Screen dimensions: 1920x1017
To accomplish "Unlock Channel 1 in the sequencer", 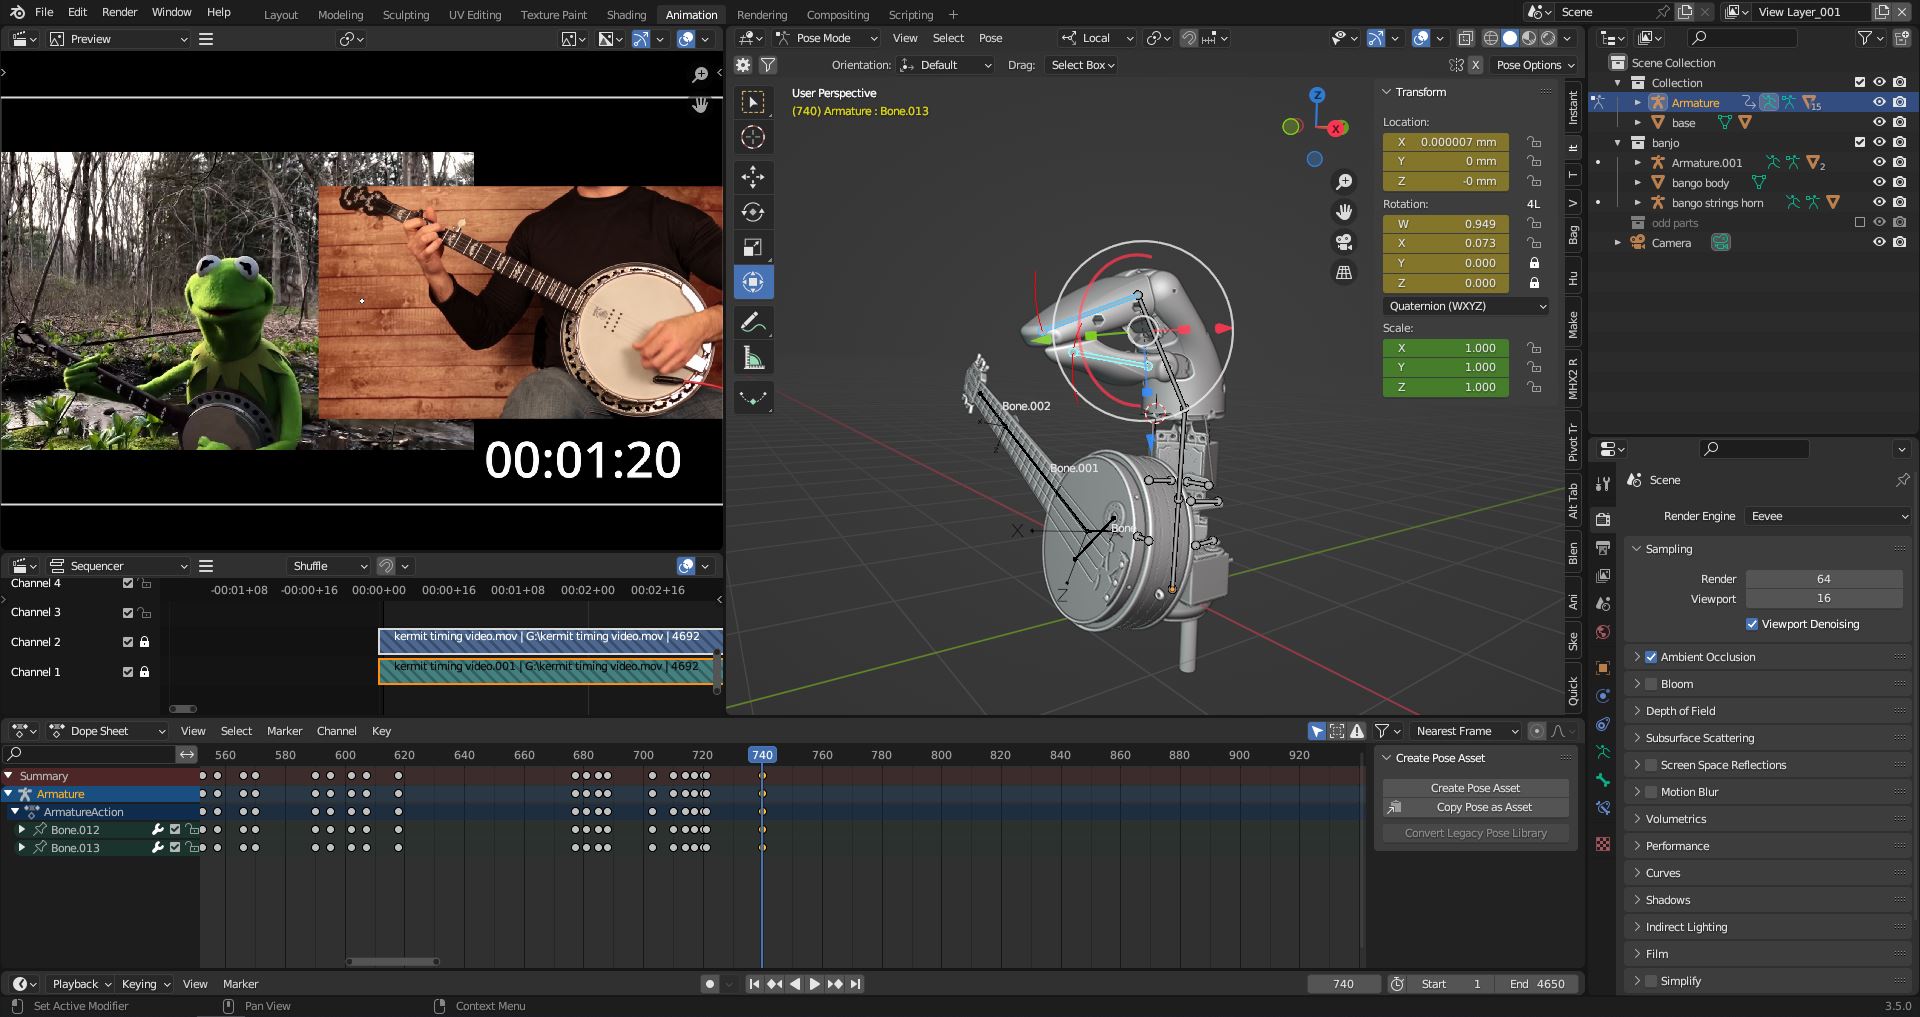I will pyautogui.click(x=145, y=672).
